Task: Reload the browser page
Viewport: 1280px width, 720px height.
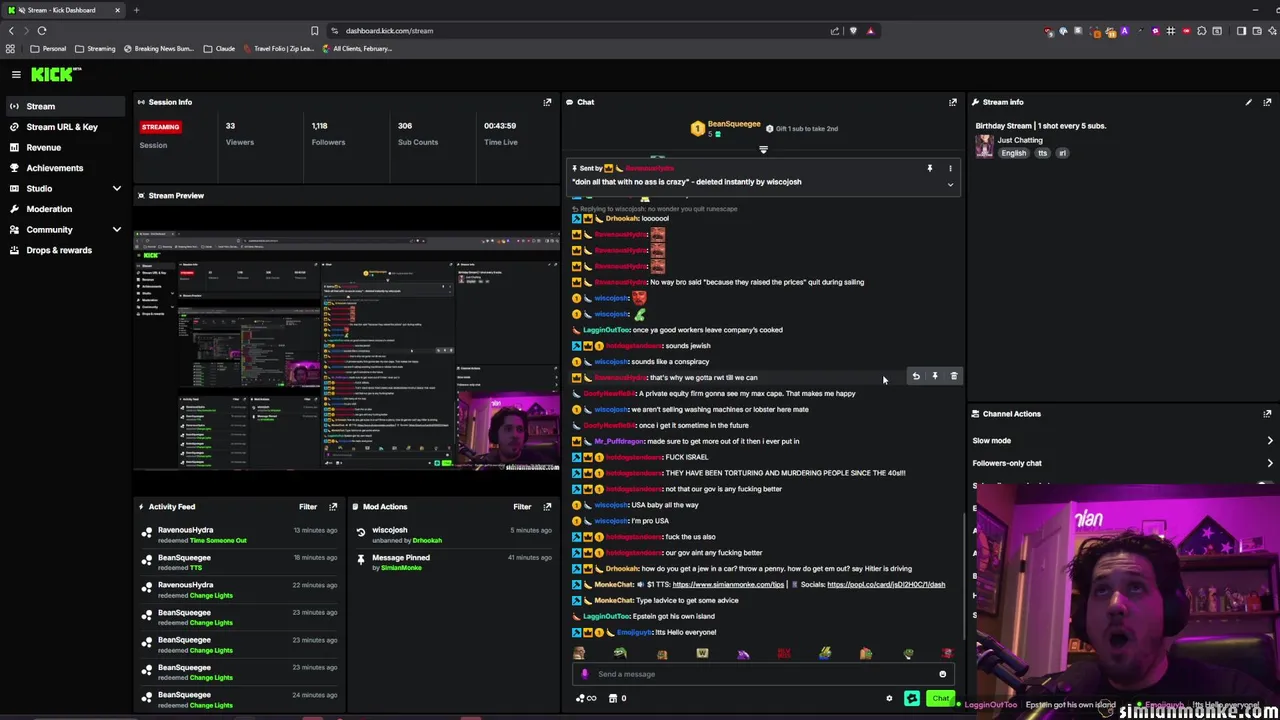Action: click(x=42, y=31)
